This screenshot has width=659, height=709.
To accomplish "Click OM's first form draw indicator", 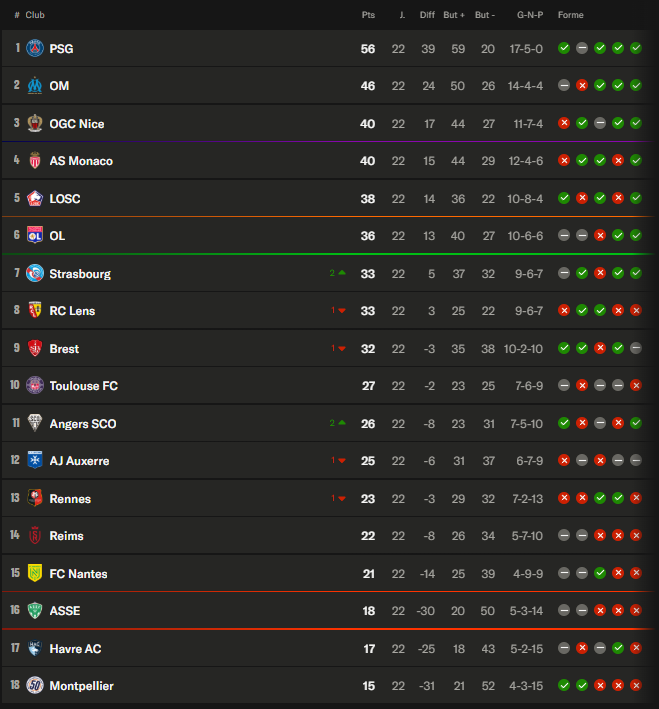I will (x=564, y=85).
